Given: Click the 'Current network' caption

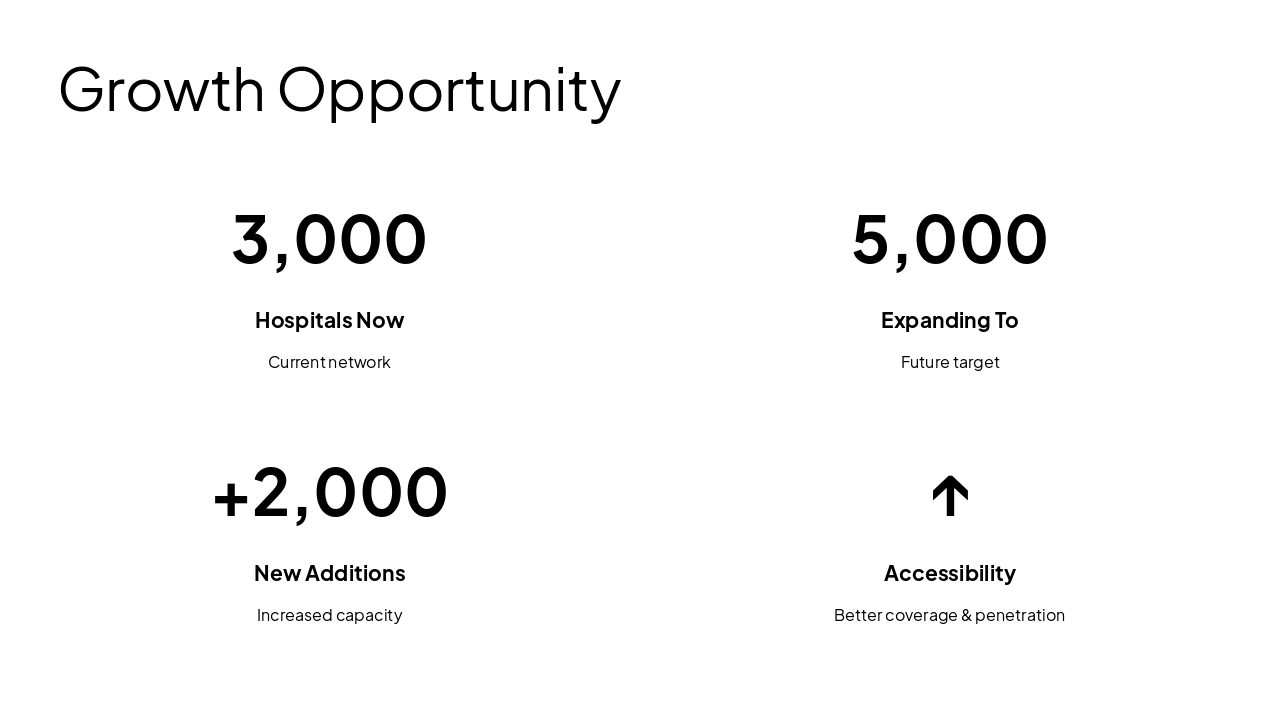Looking at the screenshot, I should [x=329, y=362].
